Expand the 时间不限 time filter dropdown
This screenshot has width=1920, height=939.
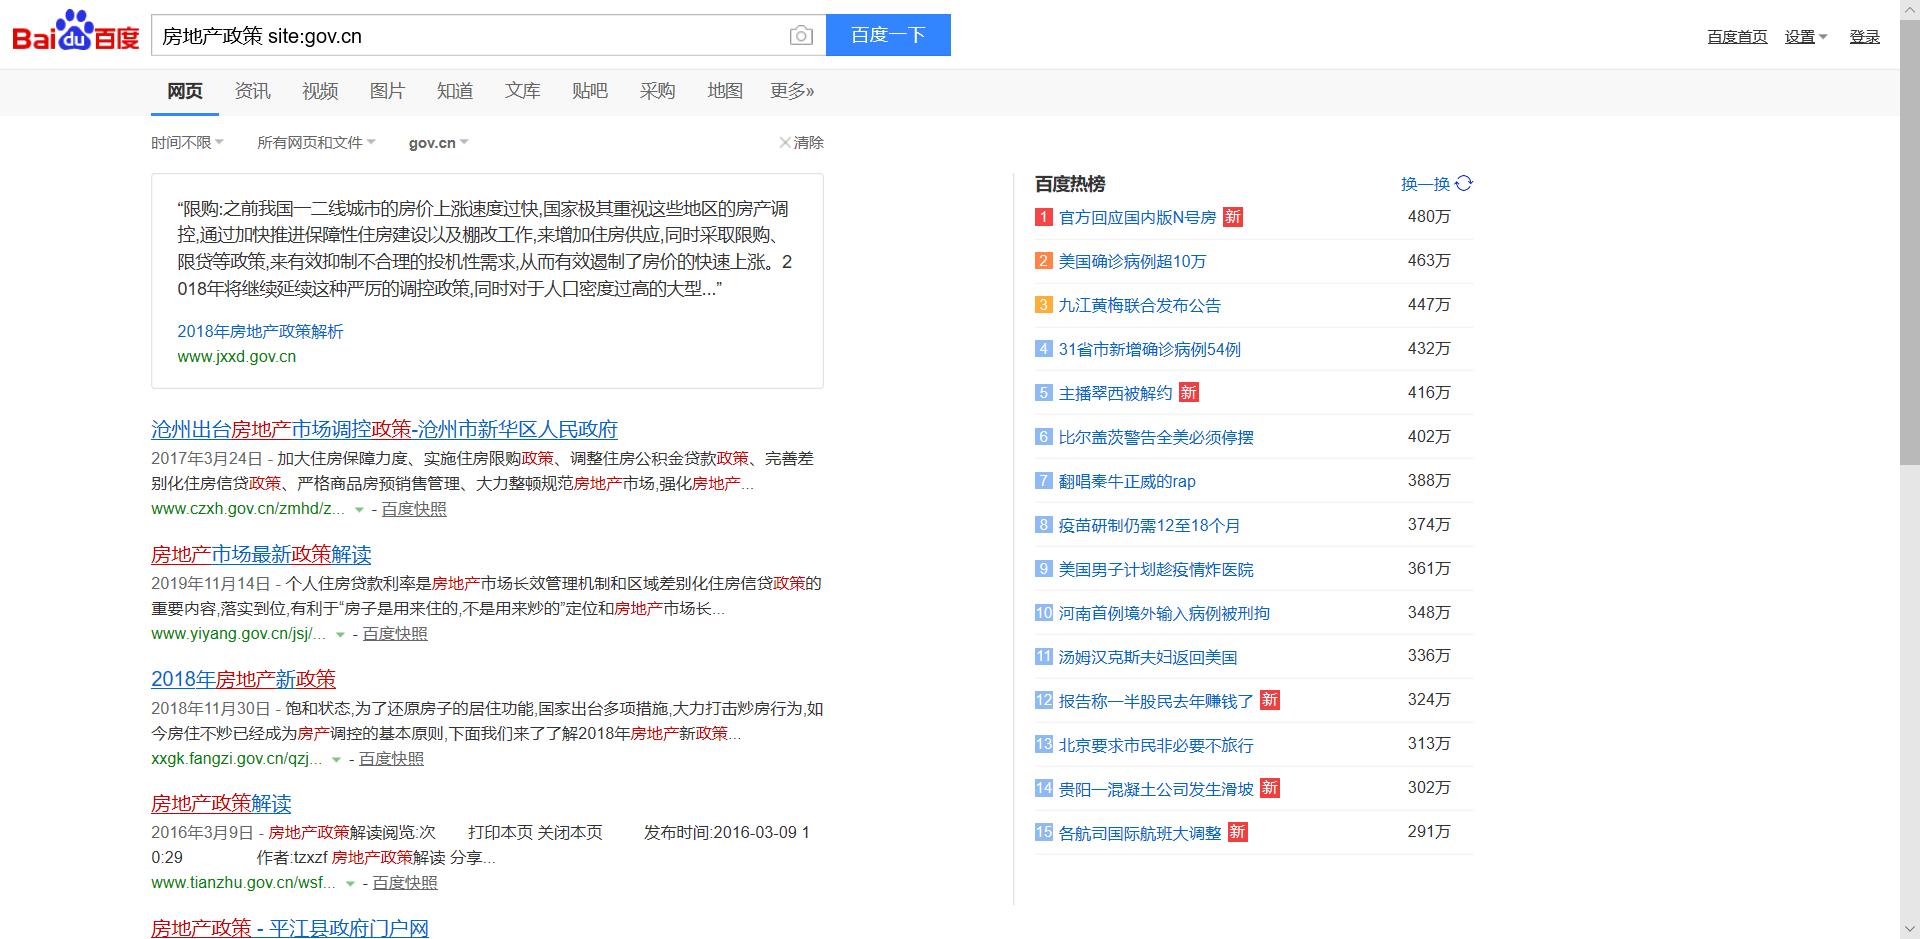186,142
